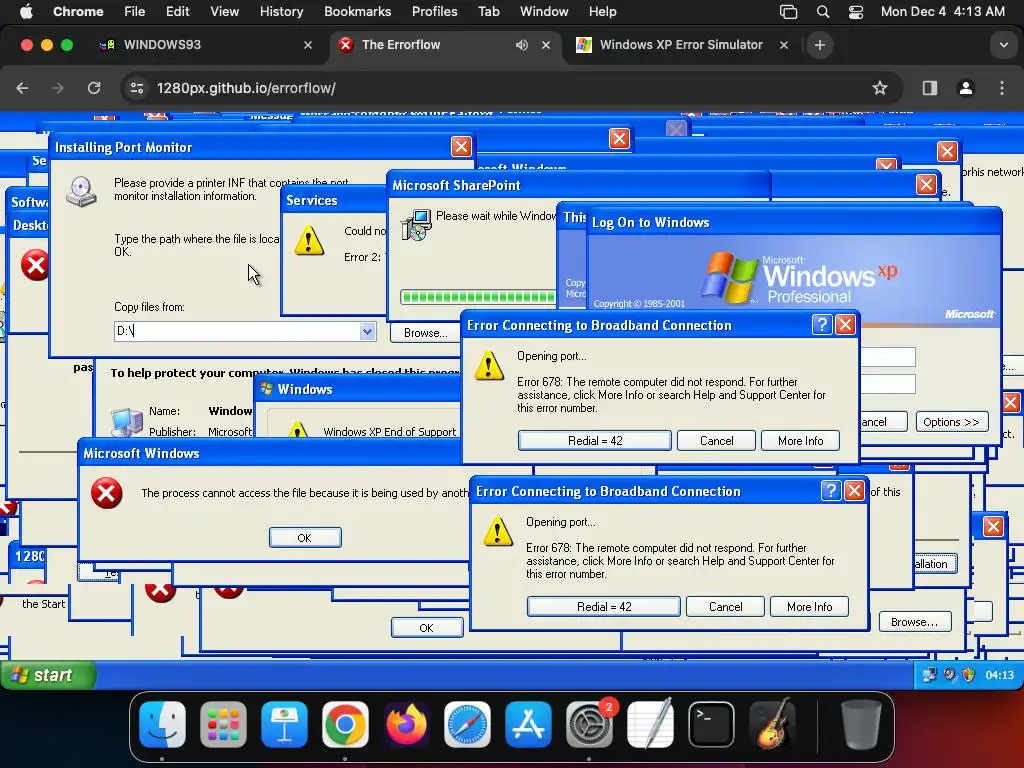This screenshot has height=768, width=1024.
Task: Open the File menu
Action: [135, 12]
